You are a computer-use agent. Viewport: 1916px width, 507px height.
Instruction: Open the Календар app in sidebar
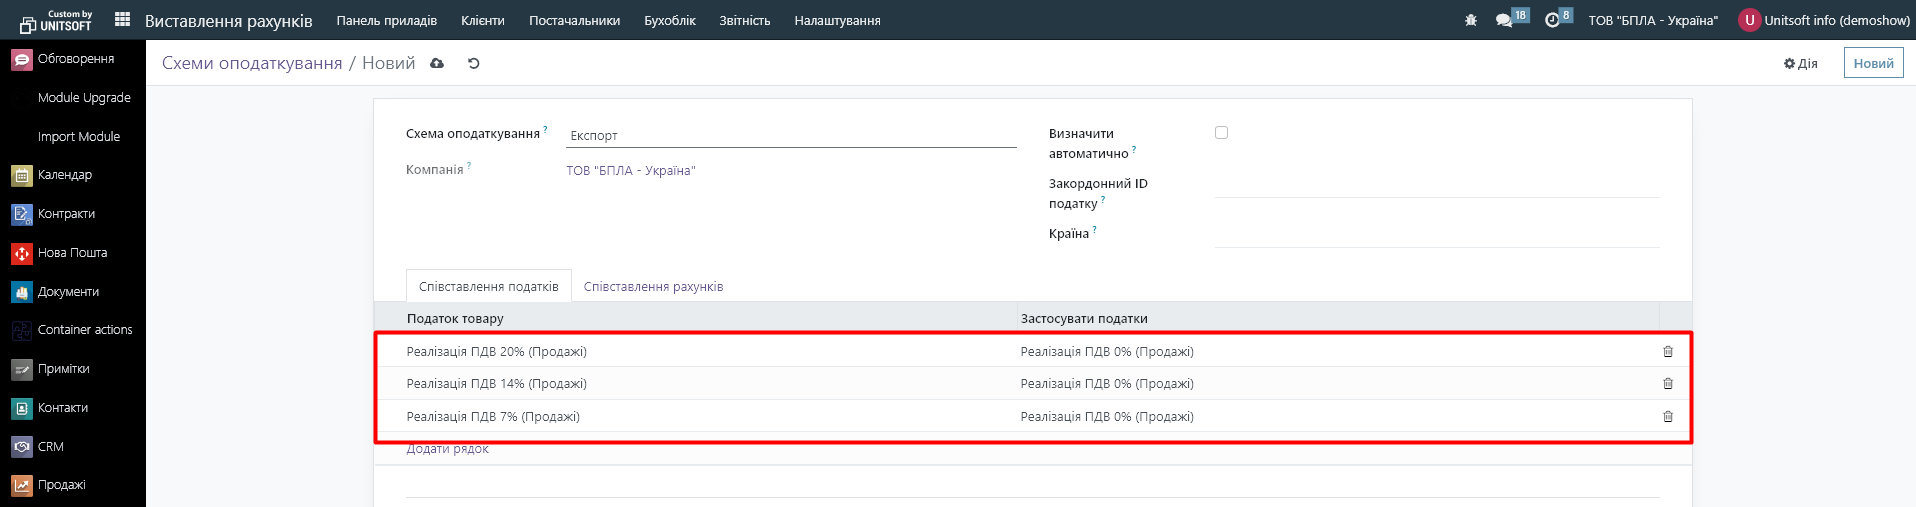pyautogui.click(x=65, y=175)
